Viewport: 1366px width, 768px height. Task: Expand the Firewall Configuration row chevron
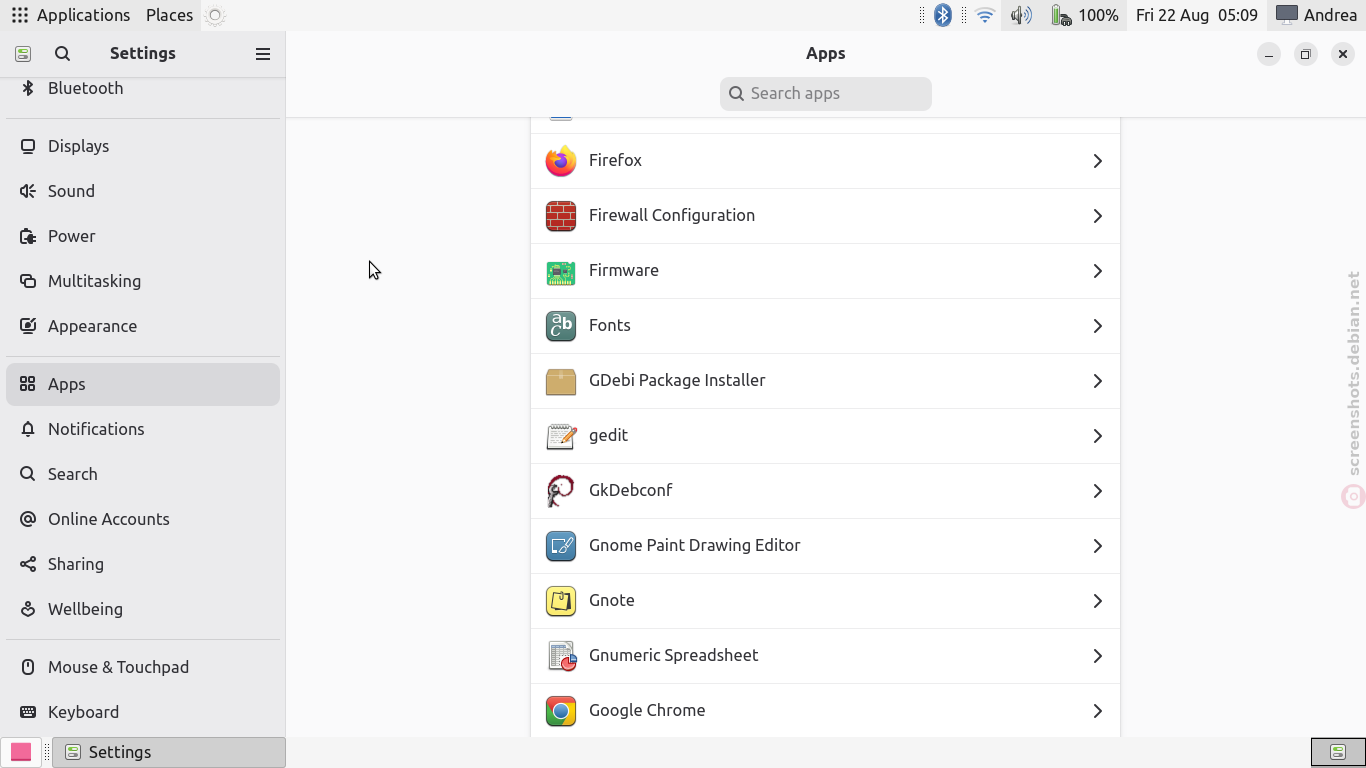point(1097,216)
